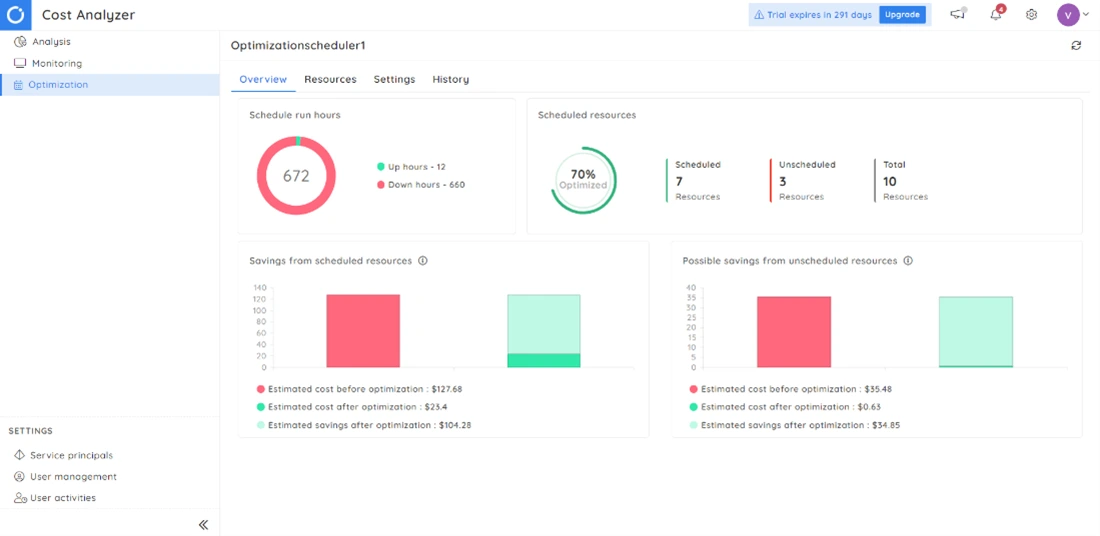The width and height of the screenshot is (1100, 536).
Task: Open the settings gear icon
Action: pyautogui.click(x=1031, y=15)
